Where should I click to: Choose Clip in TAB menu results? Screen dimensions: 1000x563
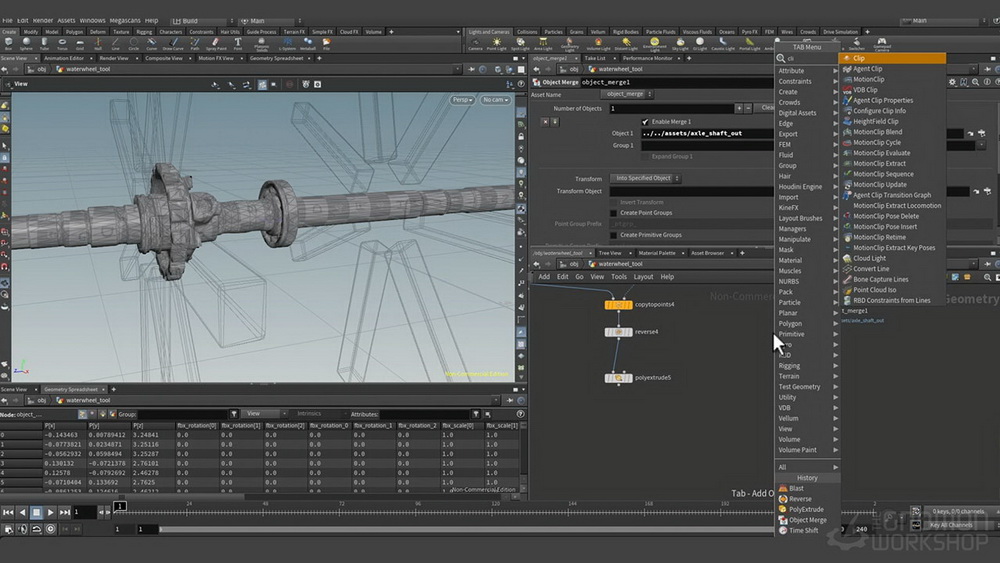pos(892,58)
